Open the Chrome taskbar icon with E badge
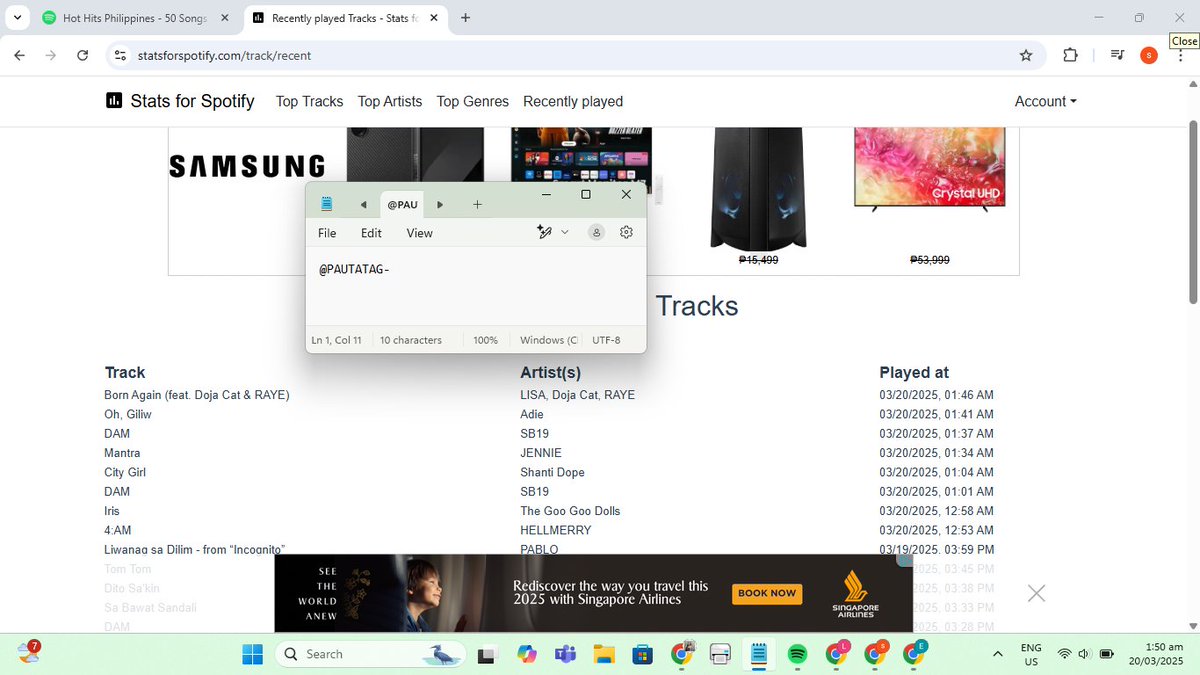Viewport: 1200px width, 675px height. (x=914, y=654)
